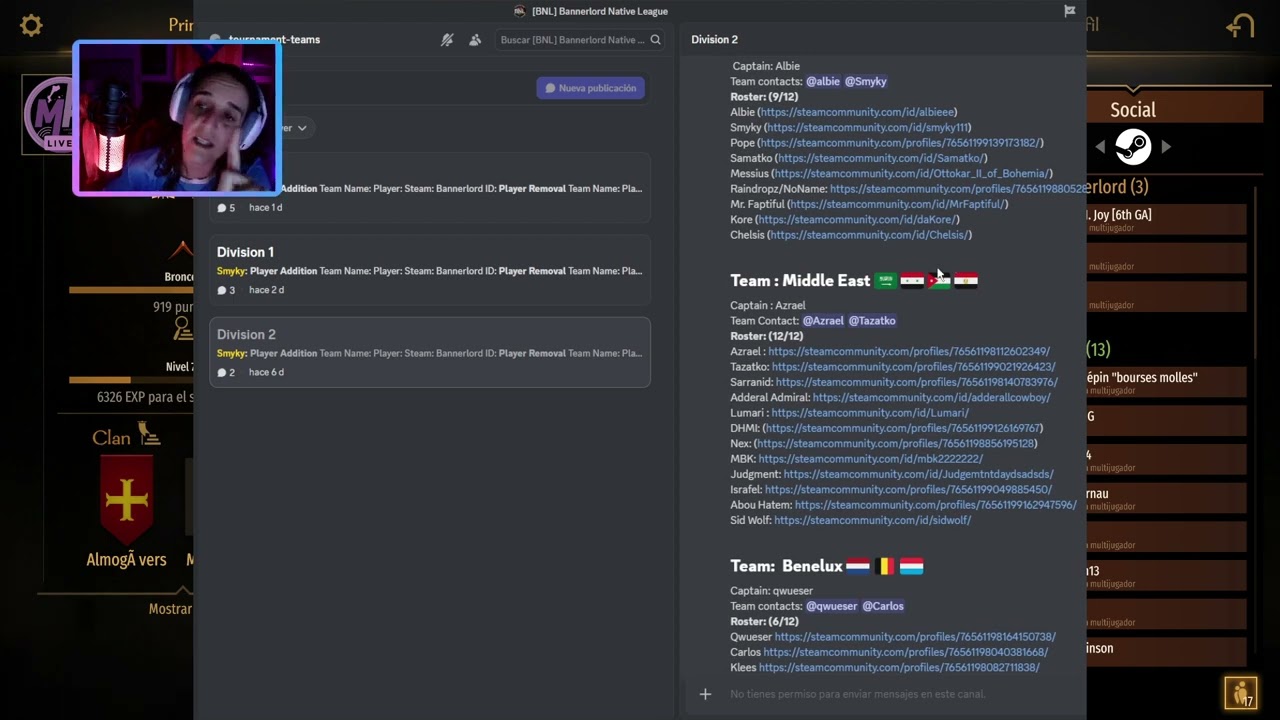This screenshot has height=720, width=1280.
Task: Open Sarranid's Steam profile link
Action: coord(917,382)
